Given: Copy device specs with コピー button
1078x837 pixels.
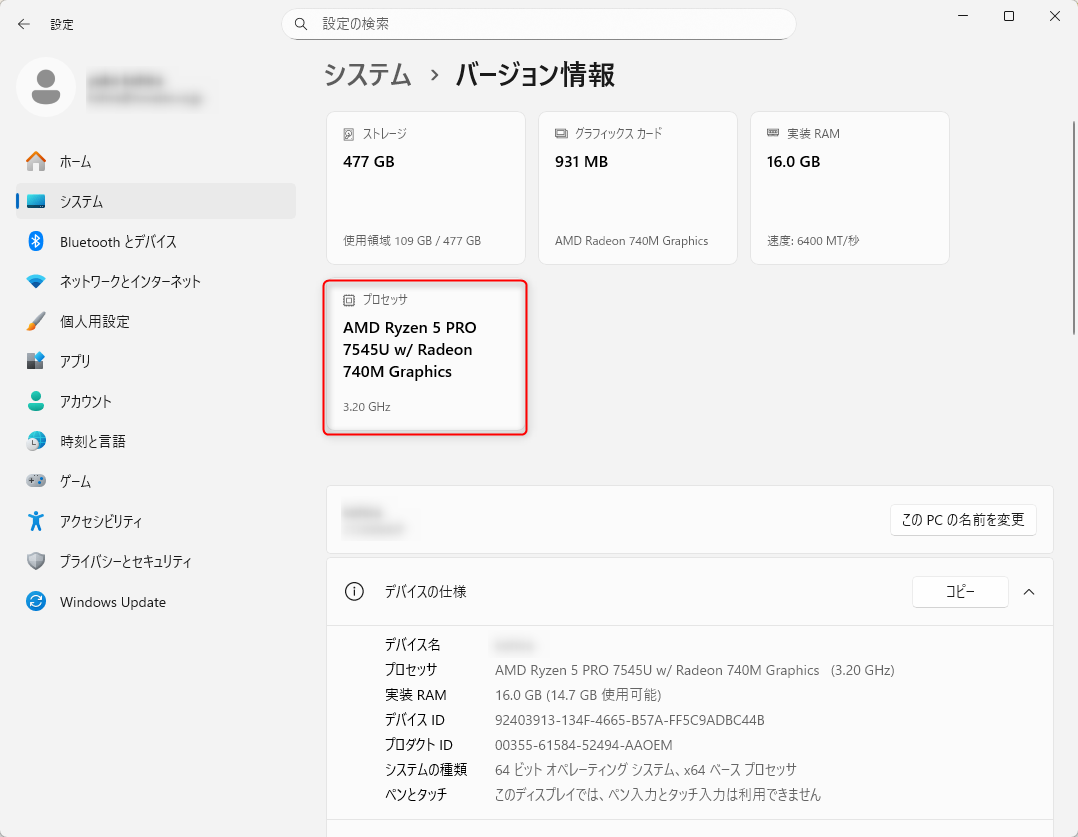Looking at the screenshot, I should 960,591.
